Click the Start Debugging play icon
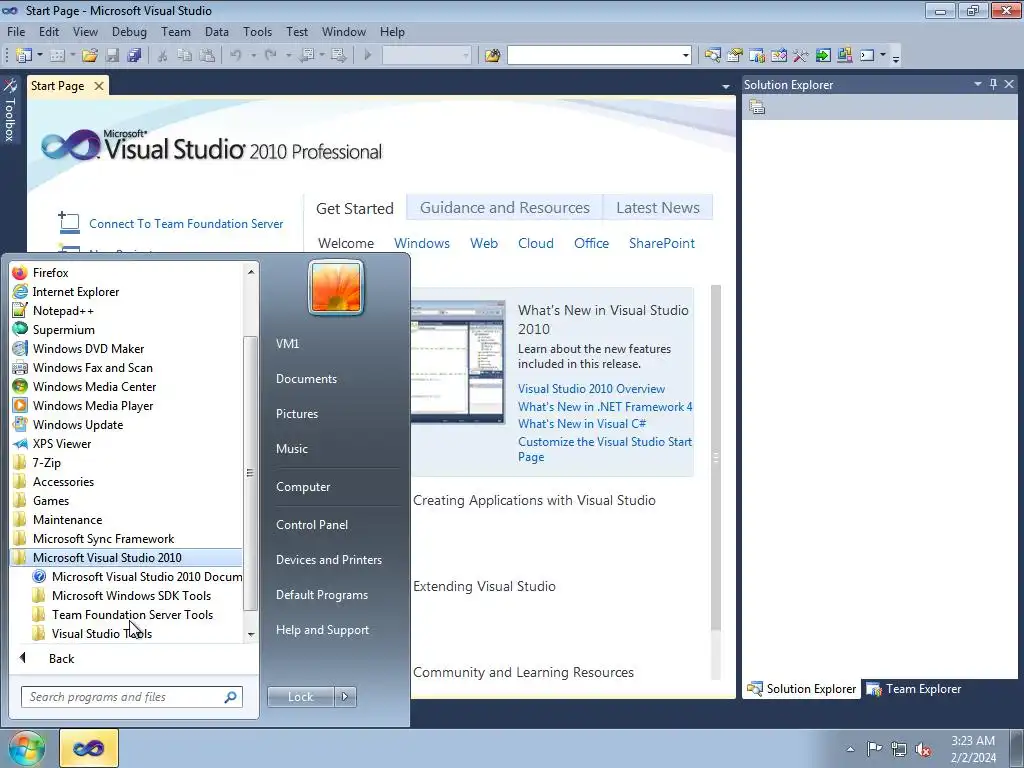This screenshot has height=768, width=1024. (368, 56)
